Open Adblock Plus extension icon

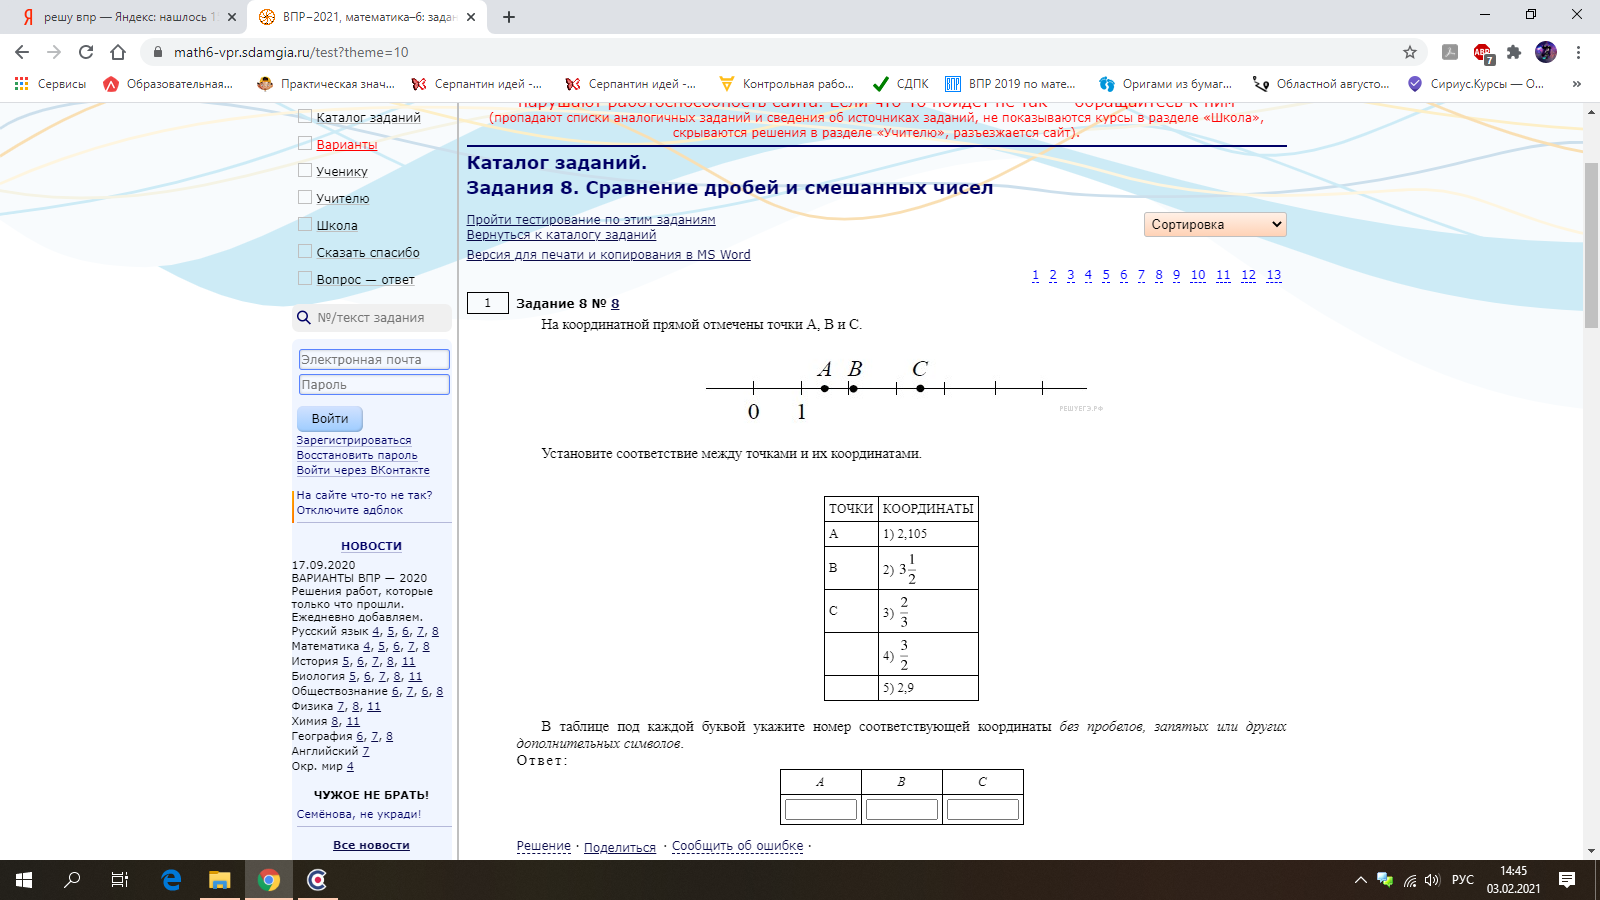point(1482,52)
